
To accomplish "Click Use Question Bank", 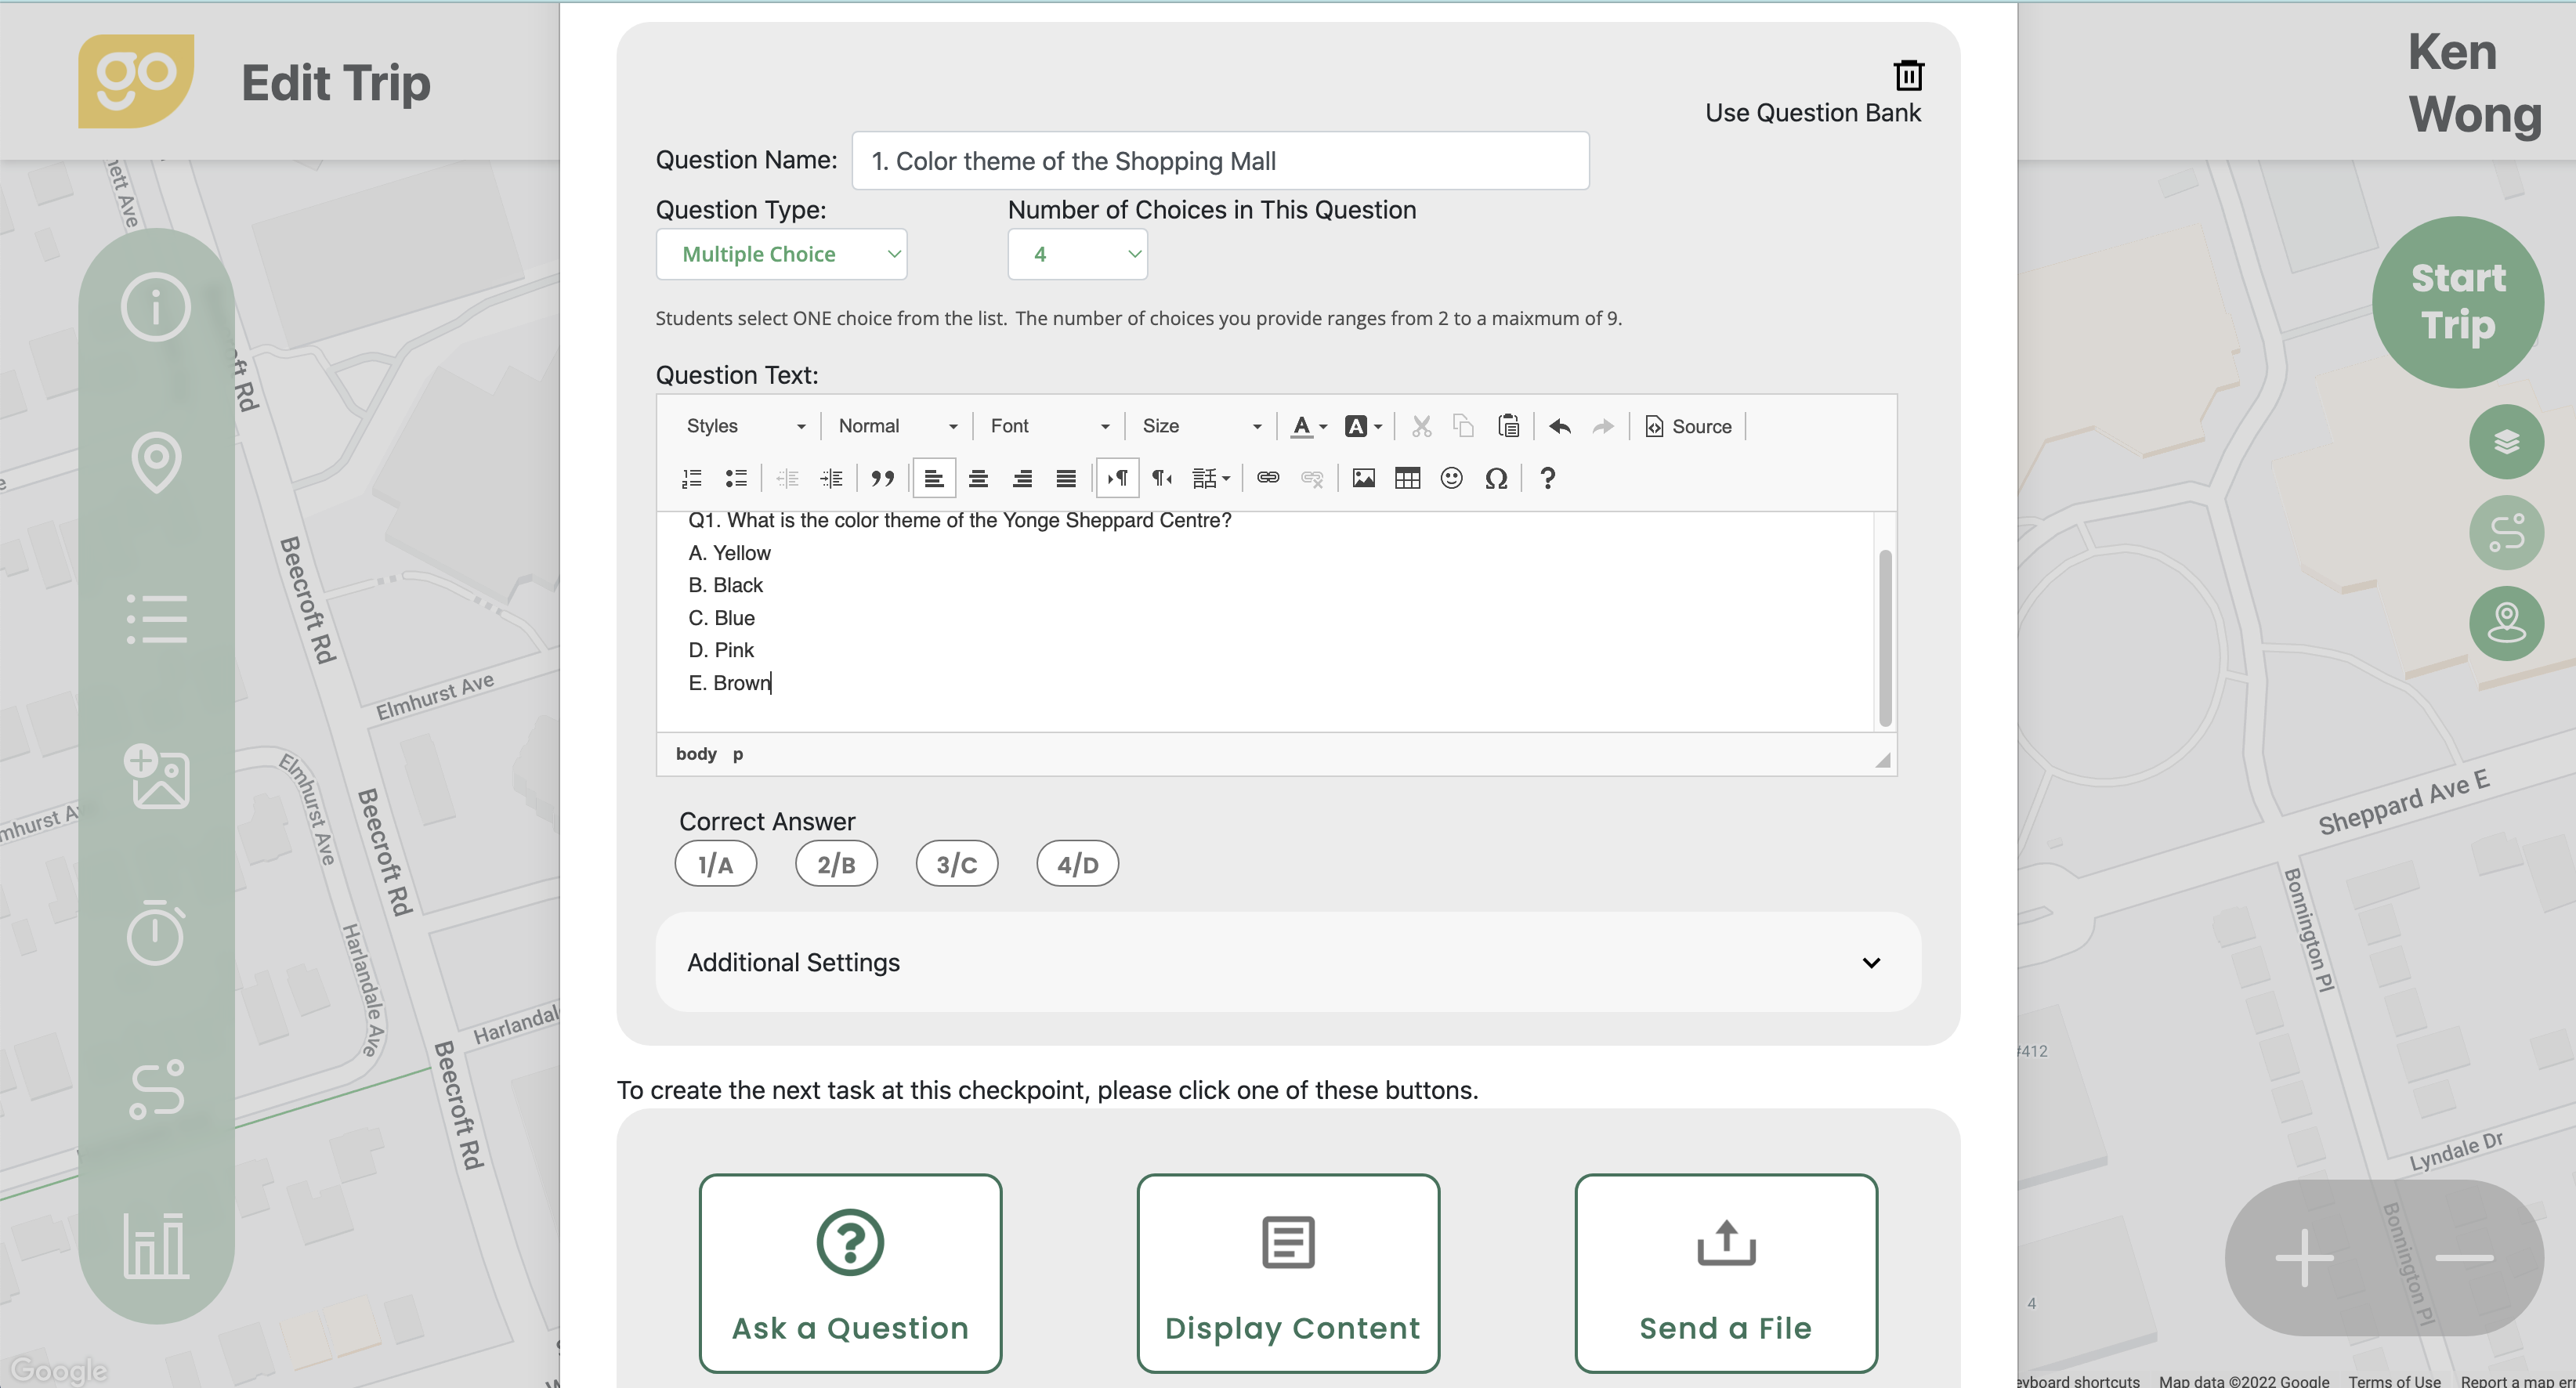I will pos(1812,113).
